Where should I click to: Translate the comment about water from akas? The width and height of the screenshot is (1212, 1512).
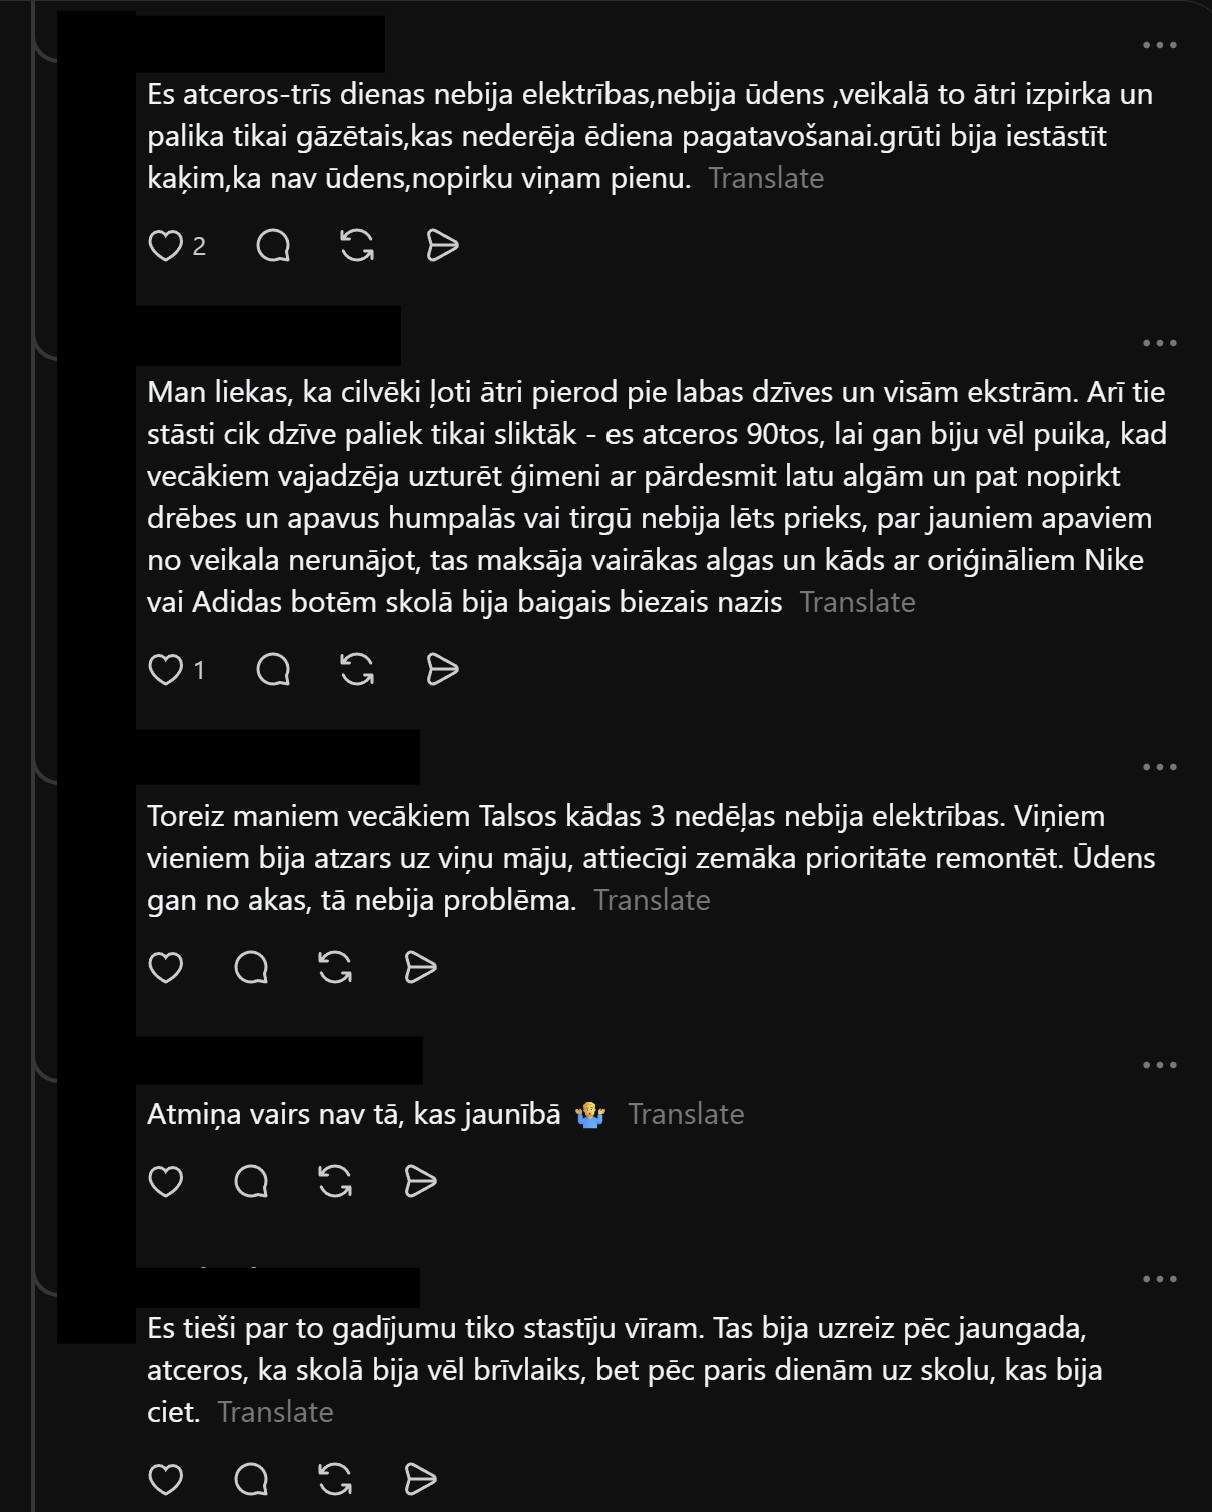652,900
